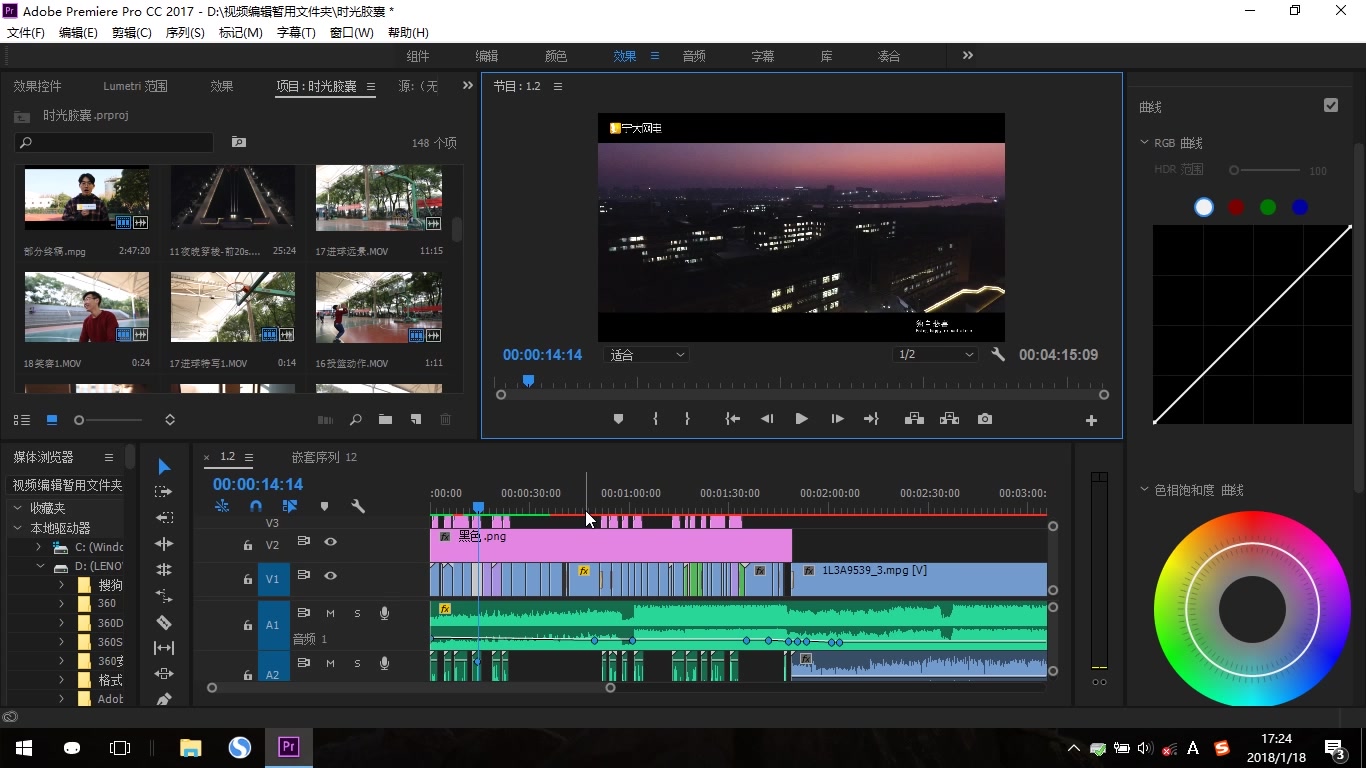The width and height of the screenshot is (1366, 768).
Task: Open the wrench settings in Program monitor
Action: (997, 355)
